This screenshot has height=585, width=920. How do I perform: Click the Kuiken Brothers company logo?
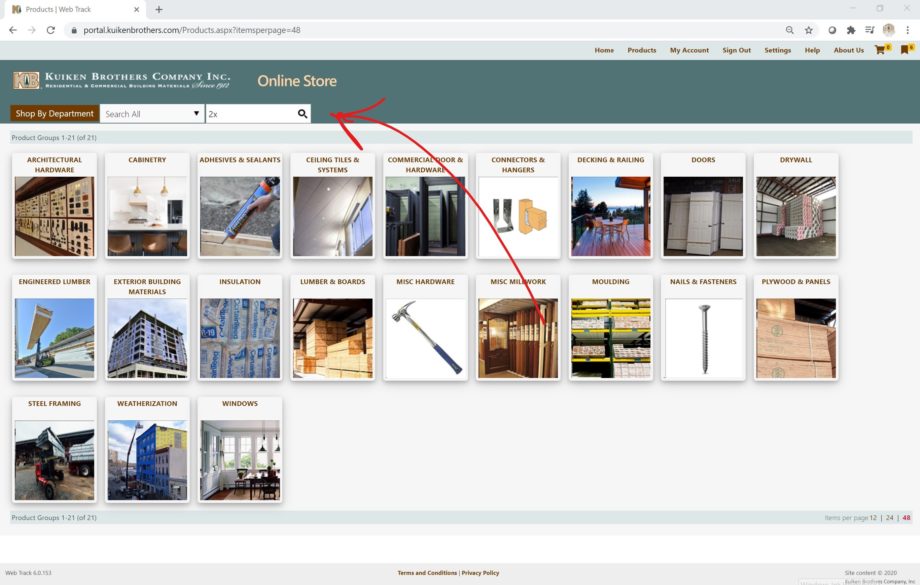click(x=121, y=80)
